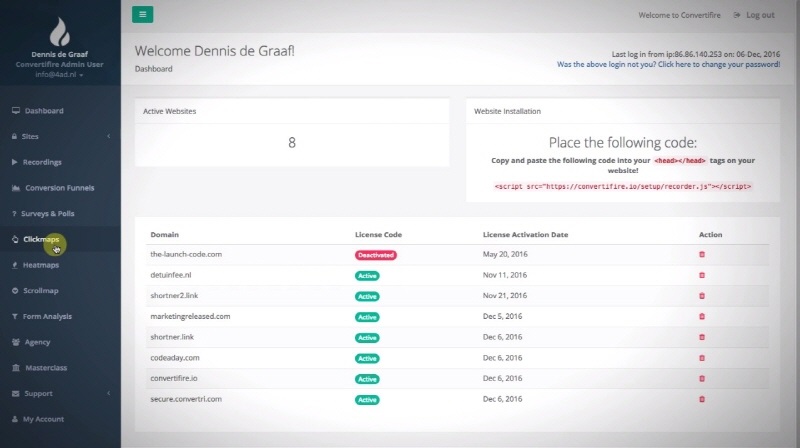Click the Scrollmap circle icon
The image size is (800, 448).
(15, 290)
